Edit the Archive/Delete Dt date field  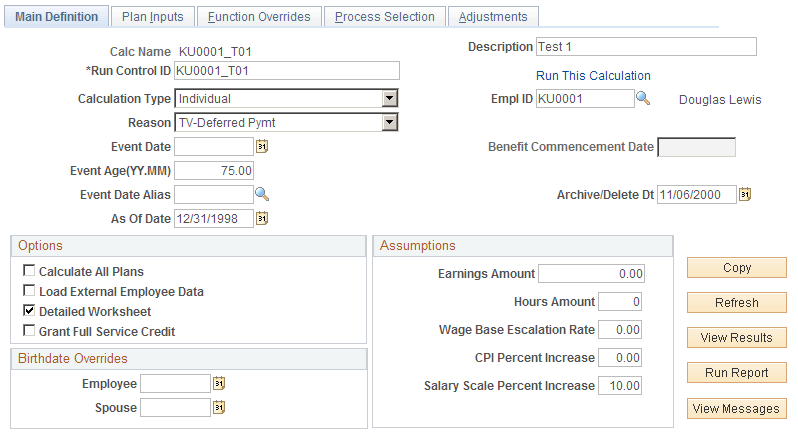[697, 194]
